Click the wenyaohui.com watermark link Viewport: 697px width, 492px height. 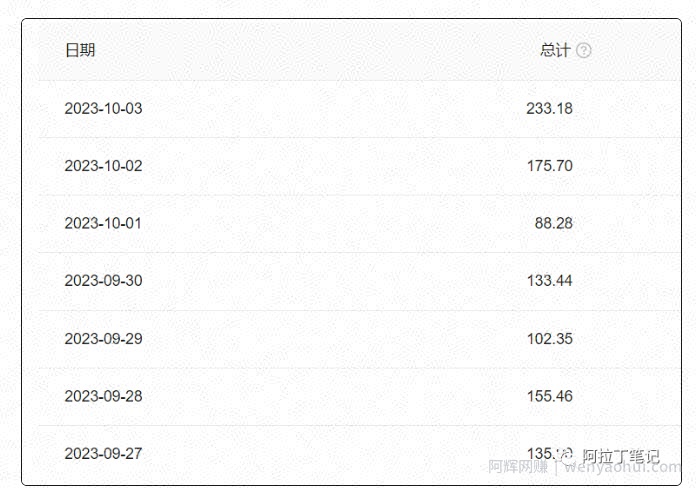[622, 467]
